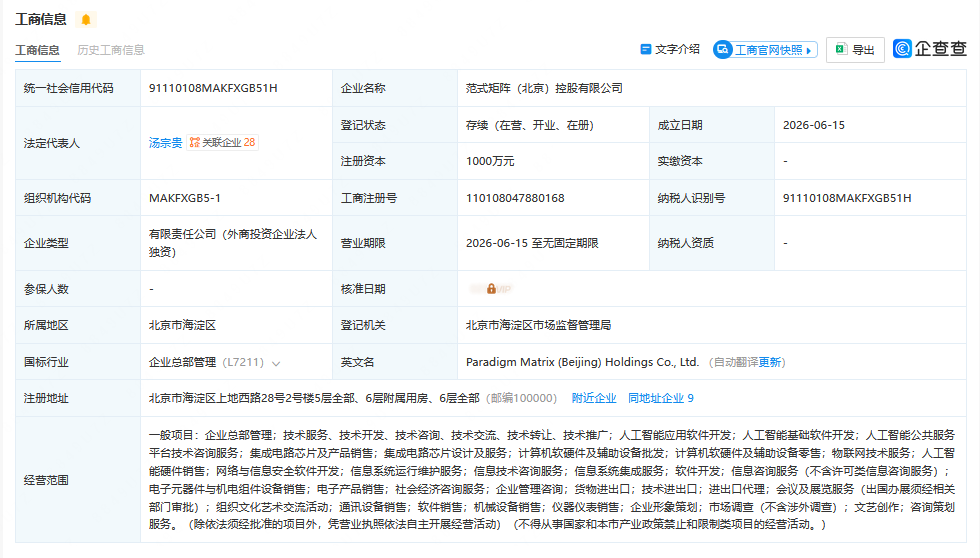Click registration status 存续（在营、开业、在册）

(529, 125)
